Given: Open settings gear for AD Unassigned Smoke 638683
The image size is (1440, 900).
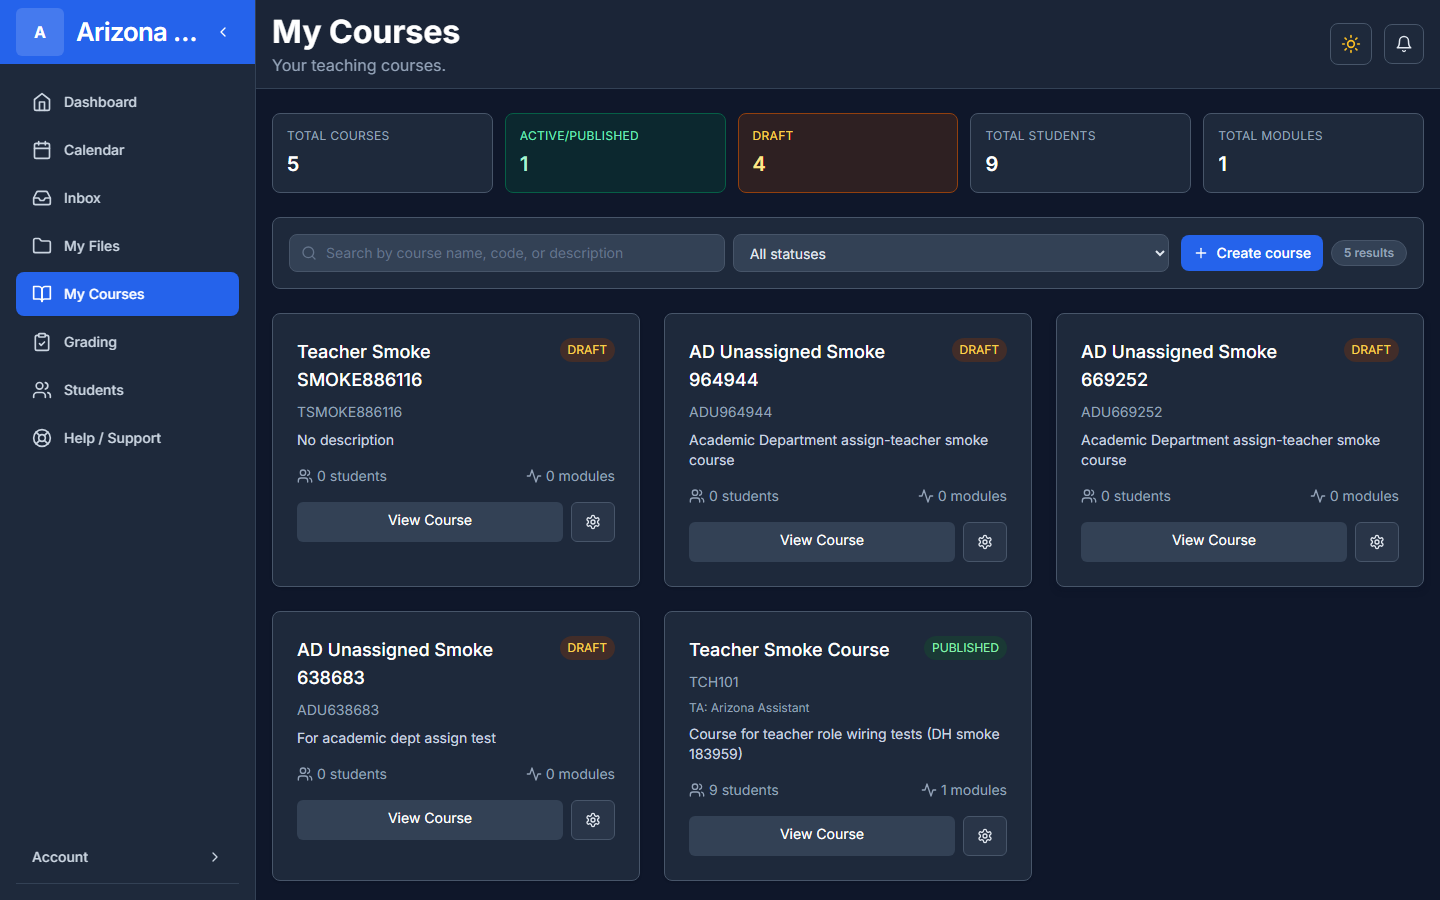Looking at the screenshot, I should coord(593,820).
